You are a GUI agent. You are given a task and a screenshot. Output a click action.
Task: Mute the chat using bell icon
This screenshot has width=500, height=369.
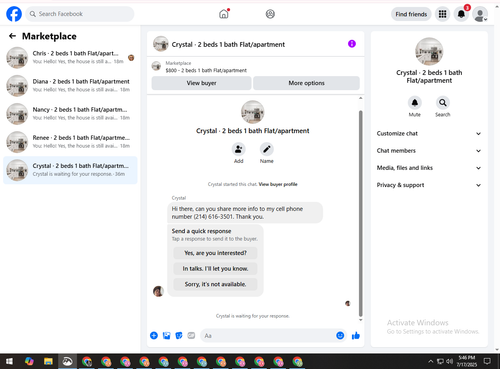point(415,103)
